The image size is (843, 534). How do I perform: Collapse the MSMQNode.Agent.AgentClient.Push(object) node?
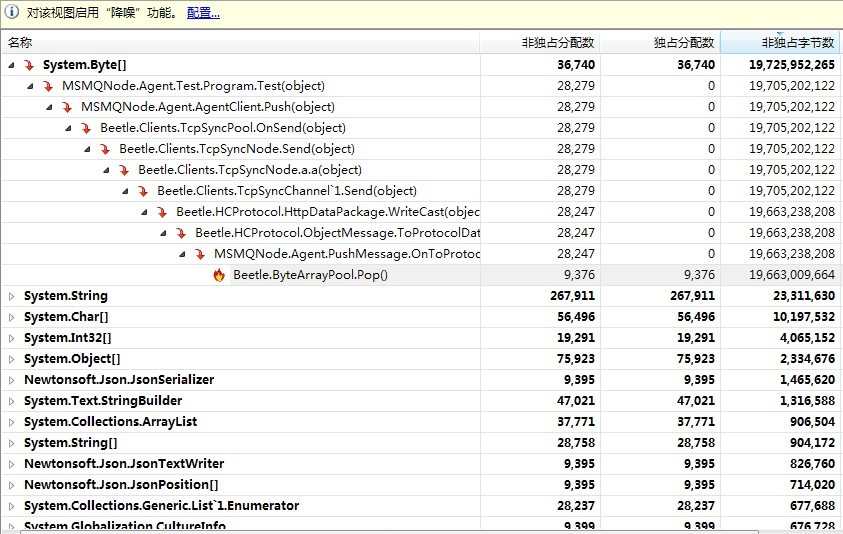coord(49,107)
